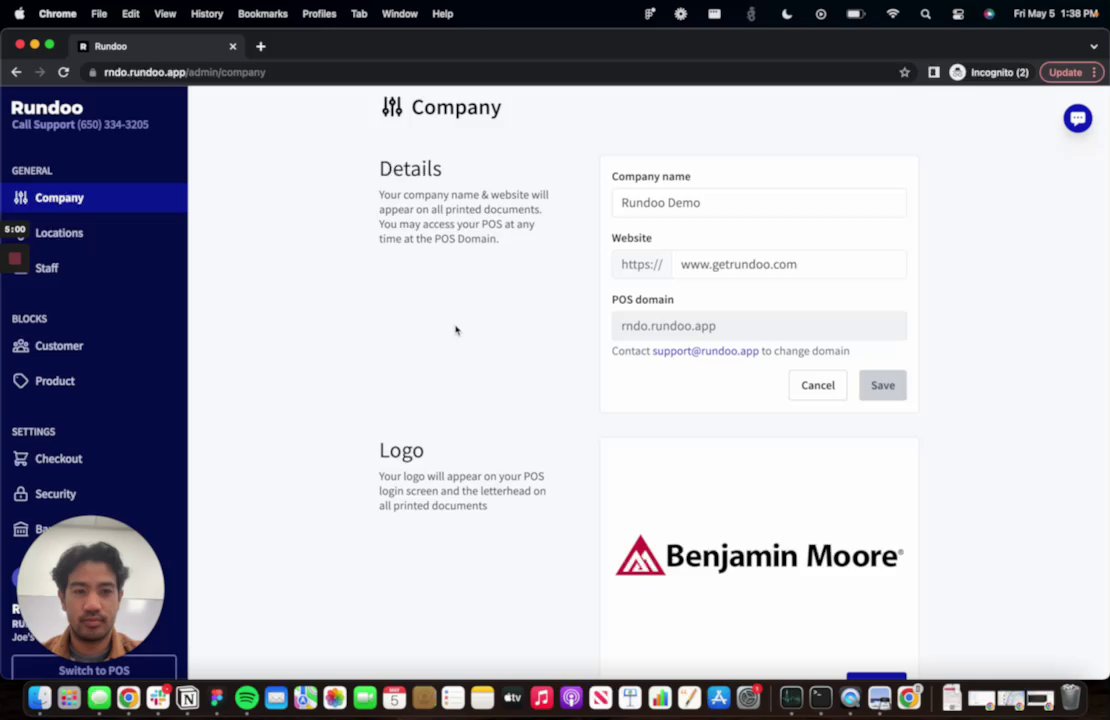Open Spotlight search in menu bar
Image resolution: width=1110 pixels, height=720 pixels.
click(925, 13)
